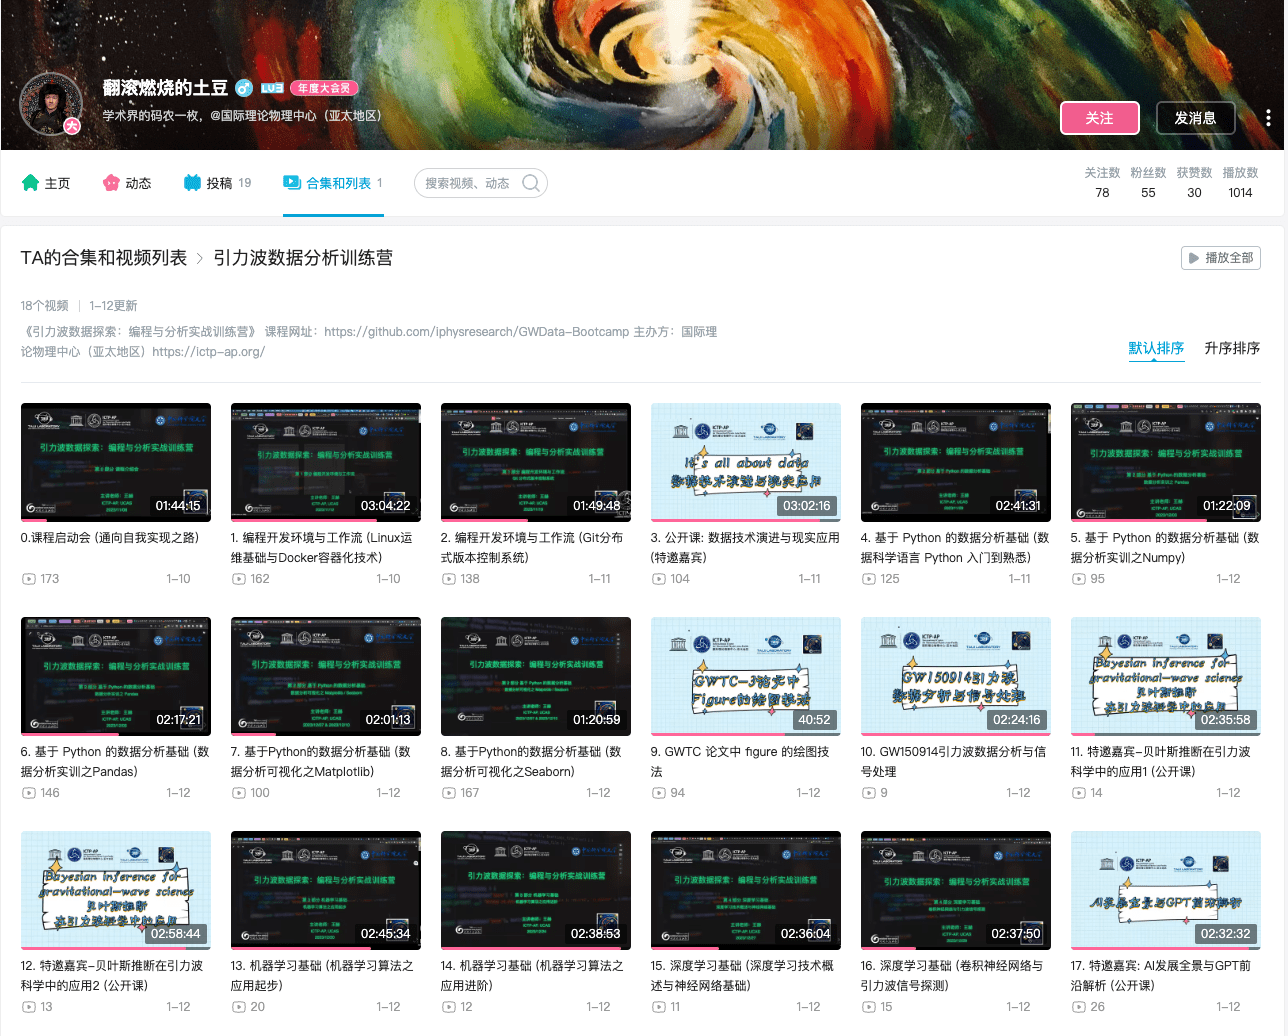Screen dimensions: 1288x1036
Task: Open title 9. GWTC 论文中 figure 的绘图技法
Action: pyautogui.click(x=741, y=762)
